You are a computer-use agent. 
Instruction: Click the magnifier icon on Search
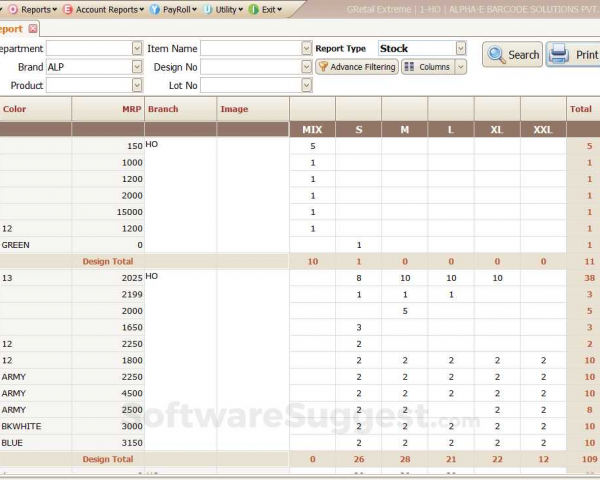pos(496,54)
